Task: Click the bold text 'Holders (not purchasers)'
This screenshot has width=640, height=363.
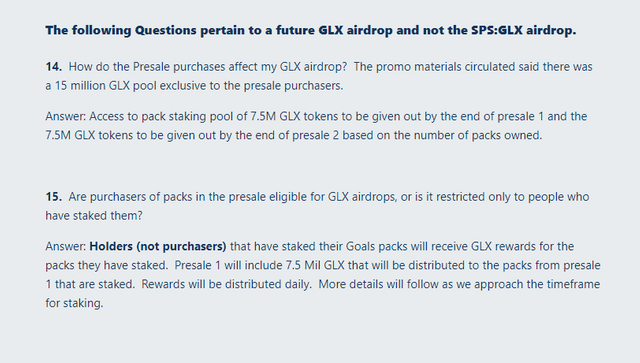Action: 158,246
